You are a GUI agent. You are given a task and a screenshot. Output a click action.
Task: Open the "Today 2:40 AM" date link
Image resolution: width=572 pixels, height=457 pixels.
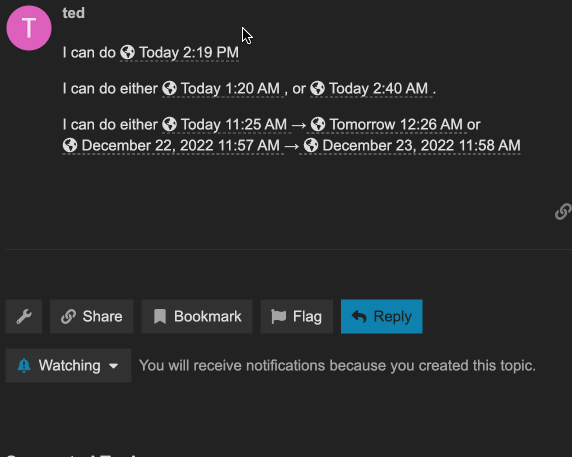click(371, 89)
